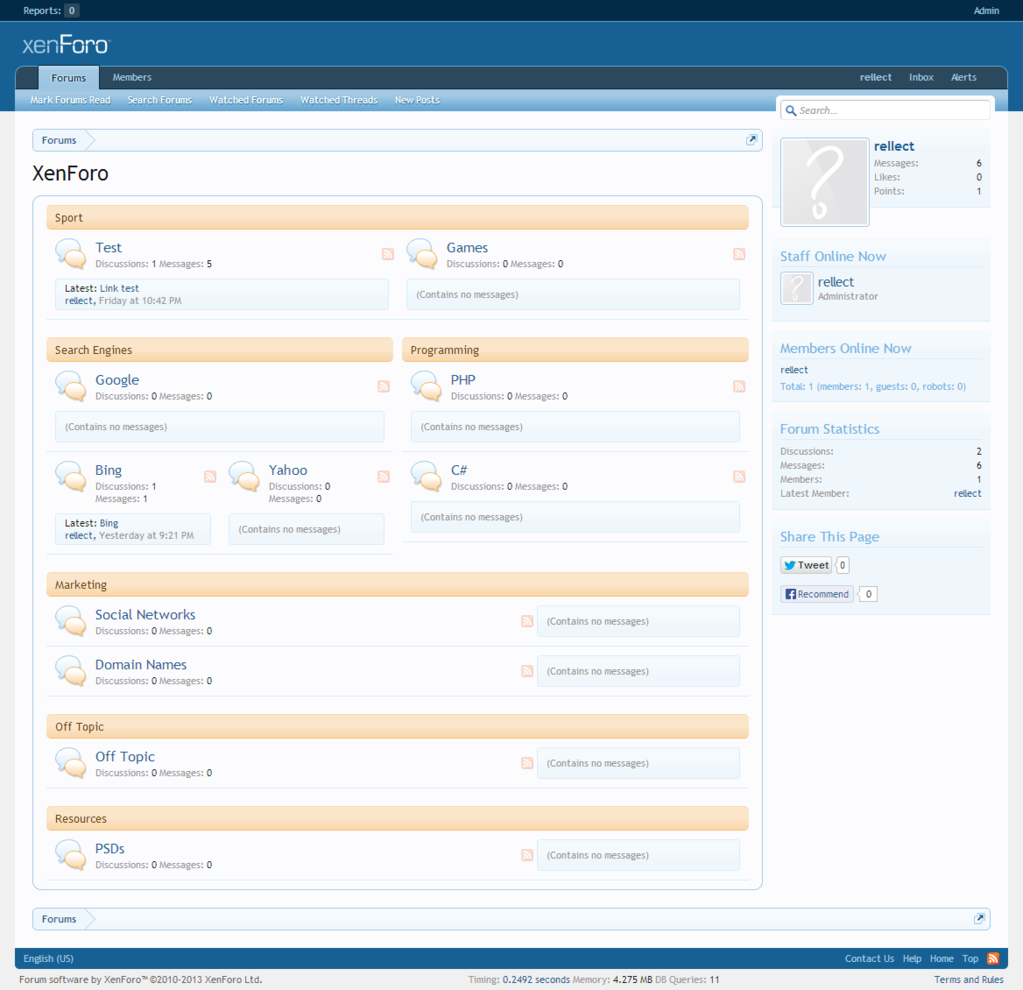Click in the Search input field

tap(885, 110)
